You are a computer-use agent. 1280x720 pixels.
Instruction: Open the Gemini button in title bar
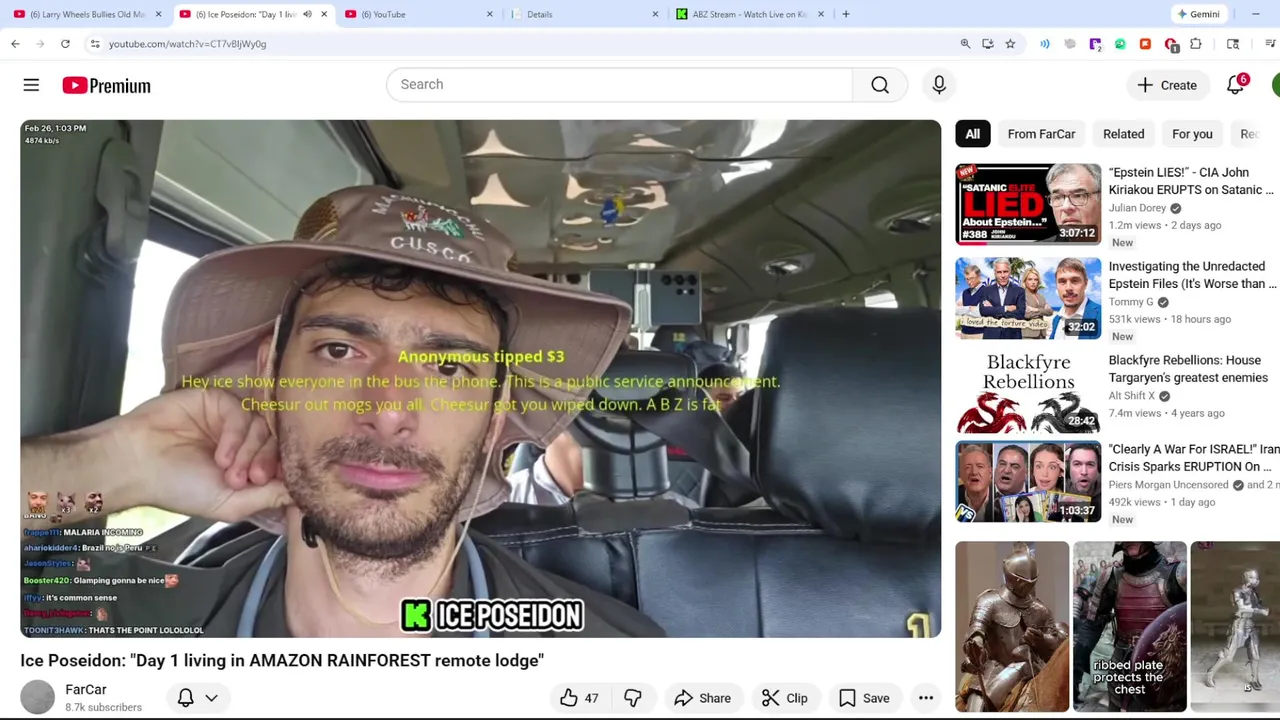pos(1198,14)
